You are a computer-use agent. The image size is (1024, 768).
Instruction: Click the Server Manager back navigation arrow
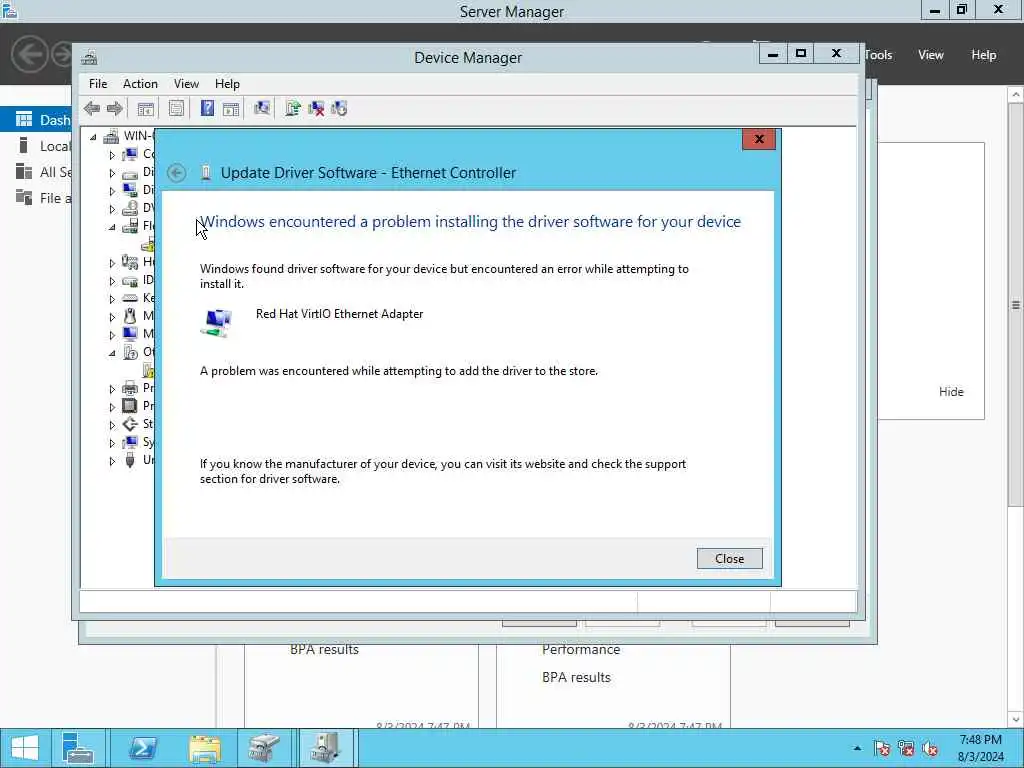pyautogui.click(x=29, y=54)
